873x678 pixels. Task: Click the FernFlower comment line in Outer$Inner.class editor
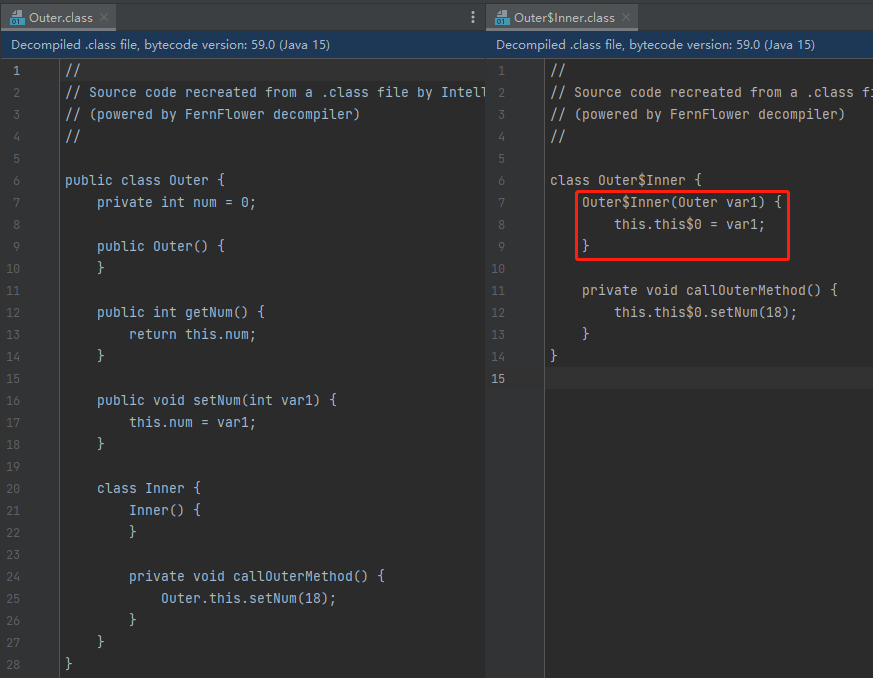pyautogui.click(x=698, y=115)
